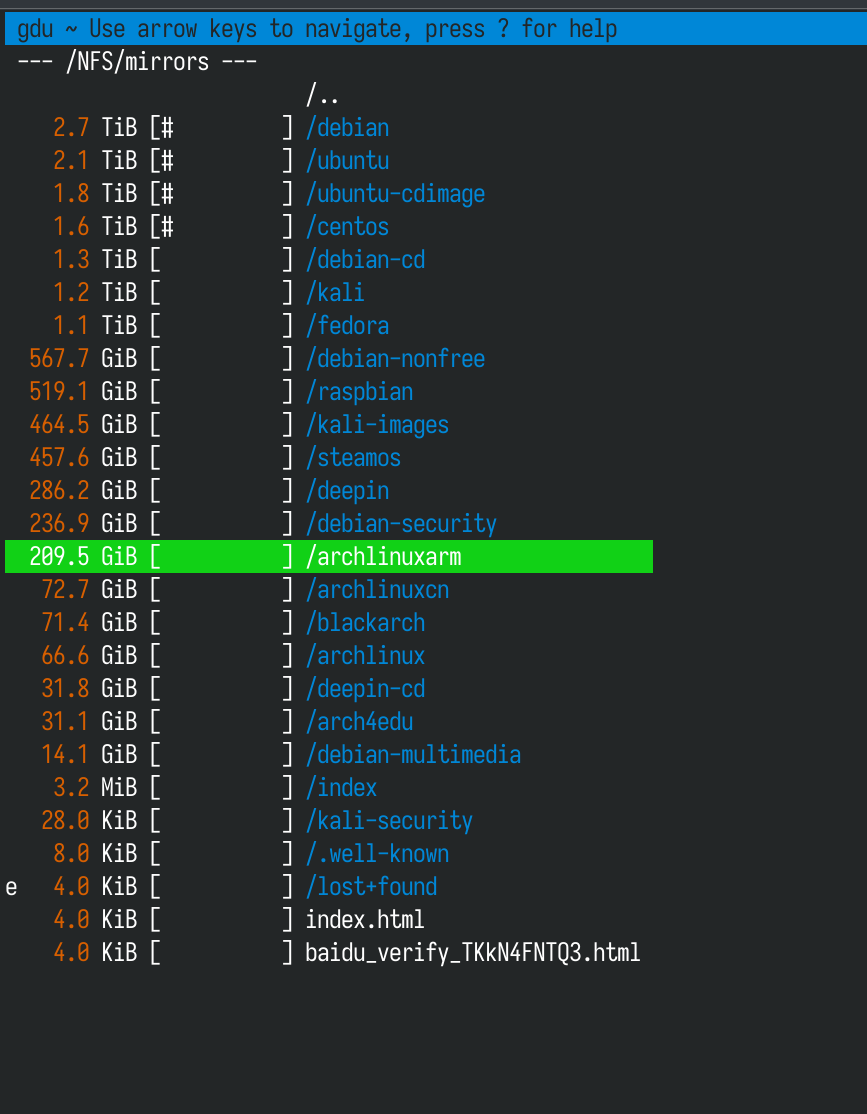
Task: Click the /debian-security folder entry
Action: [x=401, y=524]
